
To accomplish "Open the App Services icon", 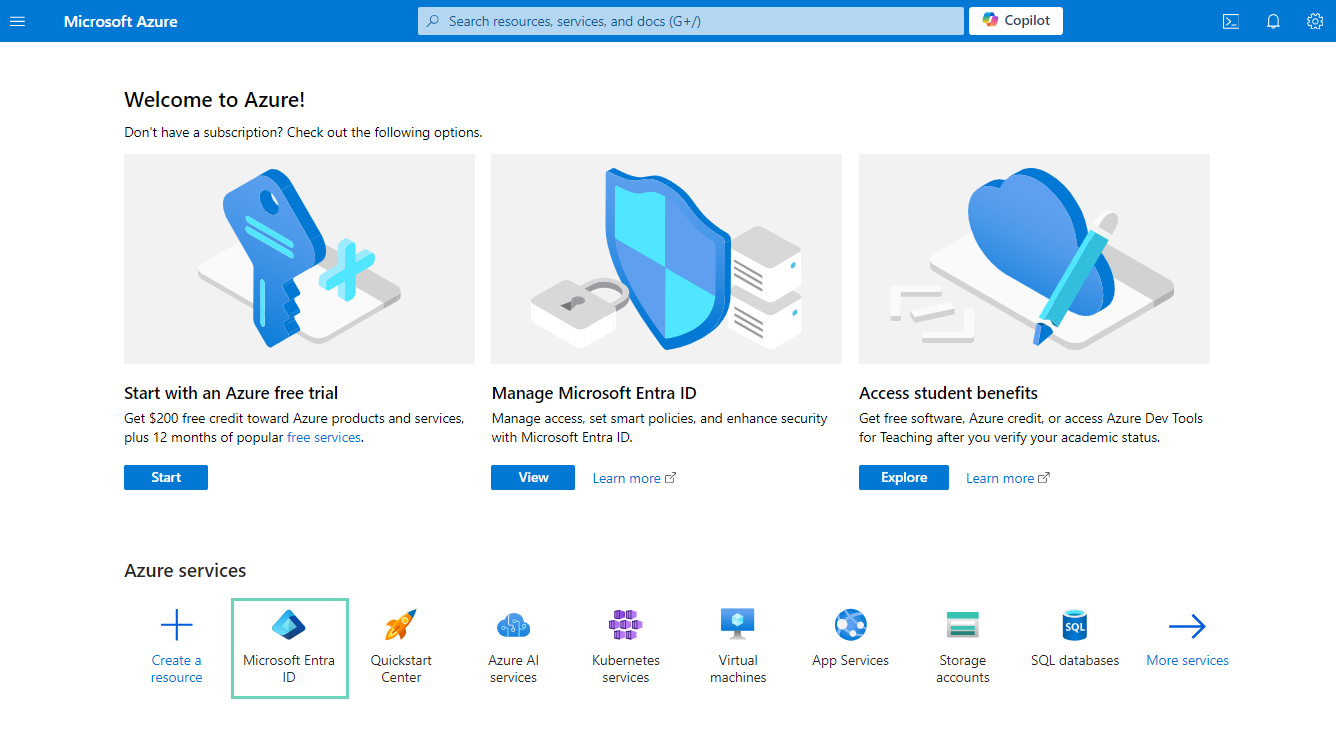I will pos(851,625).
